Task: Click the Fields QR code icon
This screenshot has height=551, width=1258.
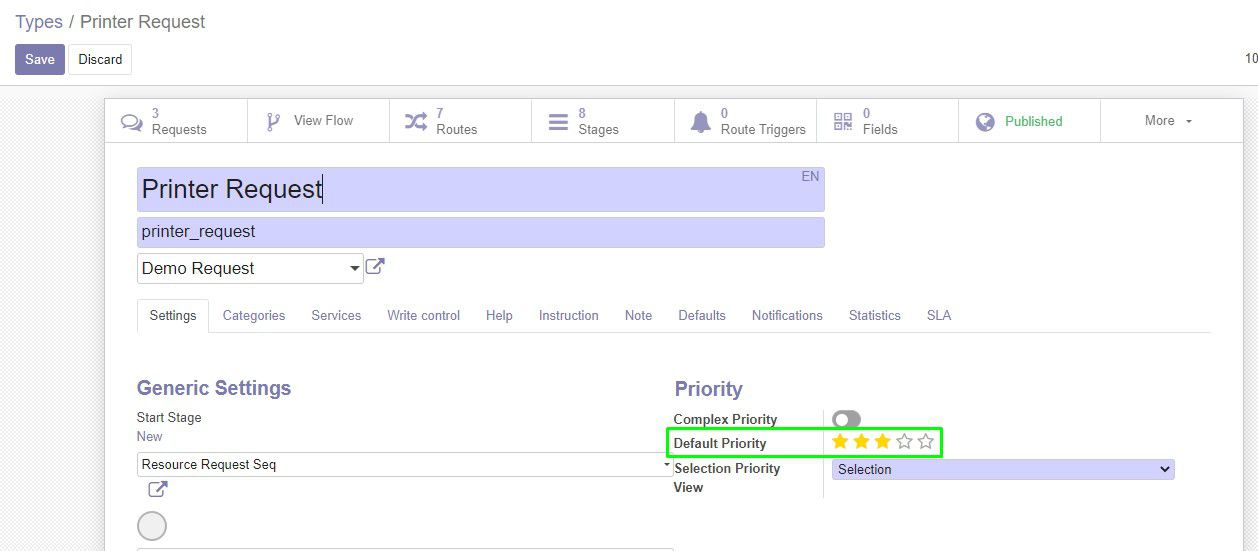Action: tap(843, 122)
